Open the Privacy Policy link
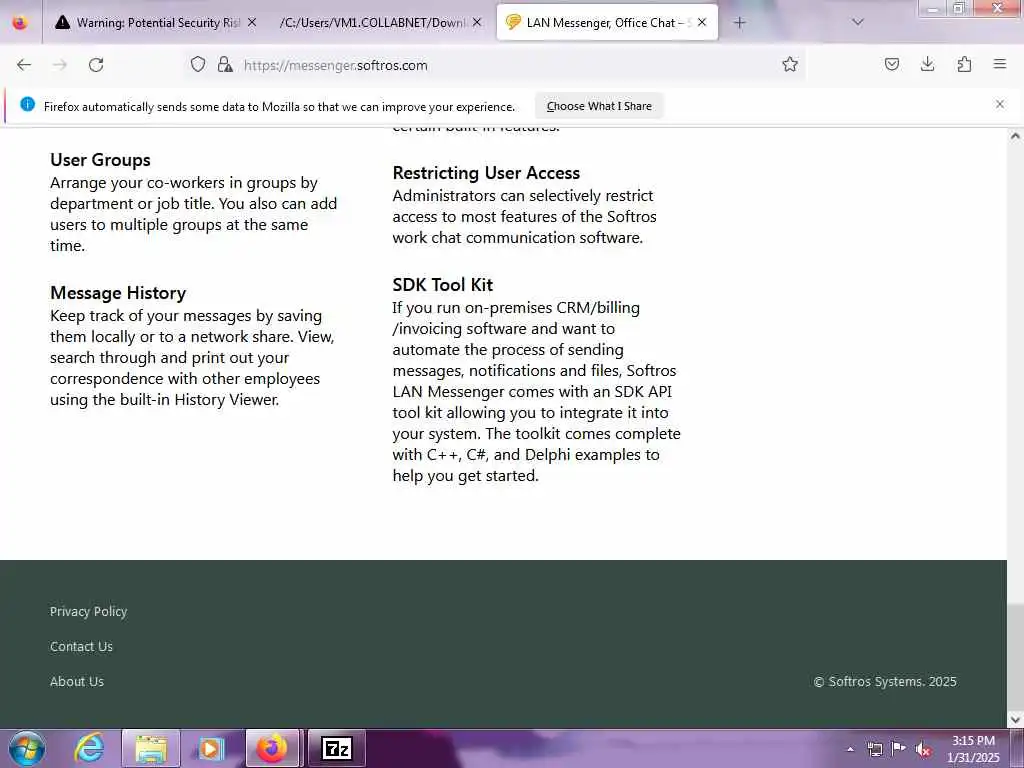Viewport: 1024px width, 768px height. point(89,611)
